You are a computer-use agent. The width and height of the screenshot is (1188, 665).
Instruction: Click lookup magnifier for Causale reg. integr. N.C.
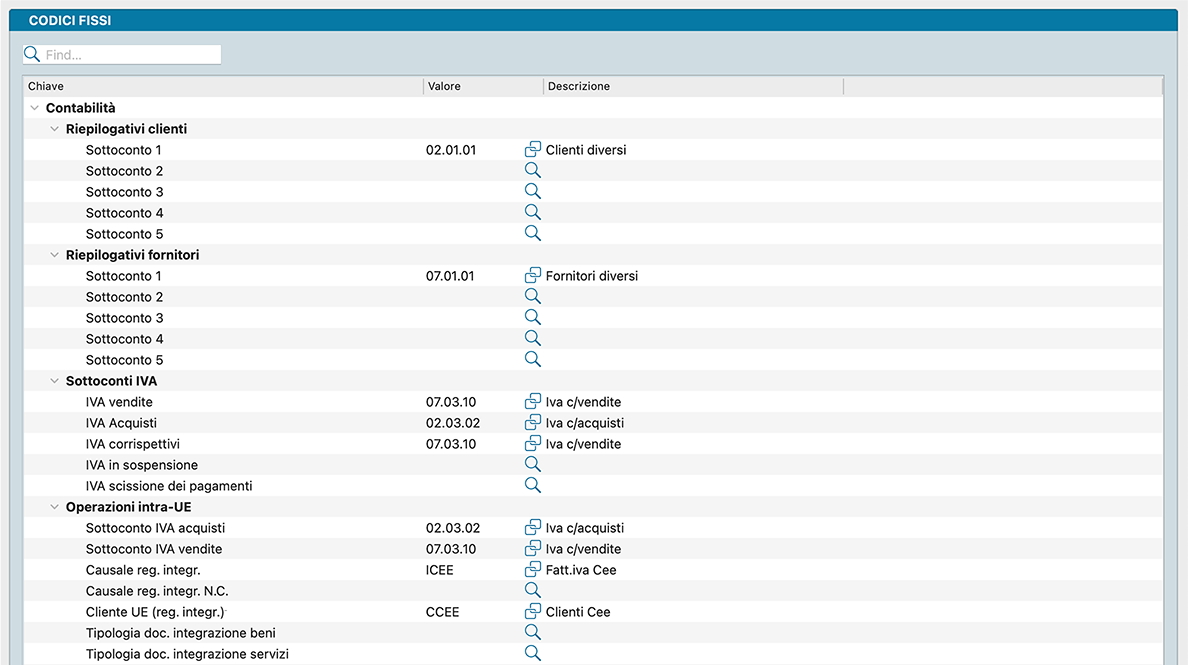(533, 591)
